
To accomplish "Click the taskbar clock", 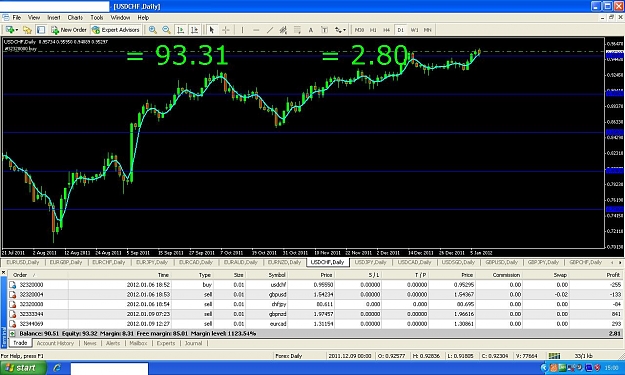I will tap(611, 368).
